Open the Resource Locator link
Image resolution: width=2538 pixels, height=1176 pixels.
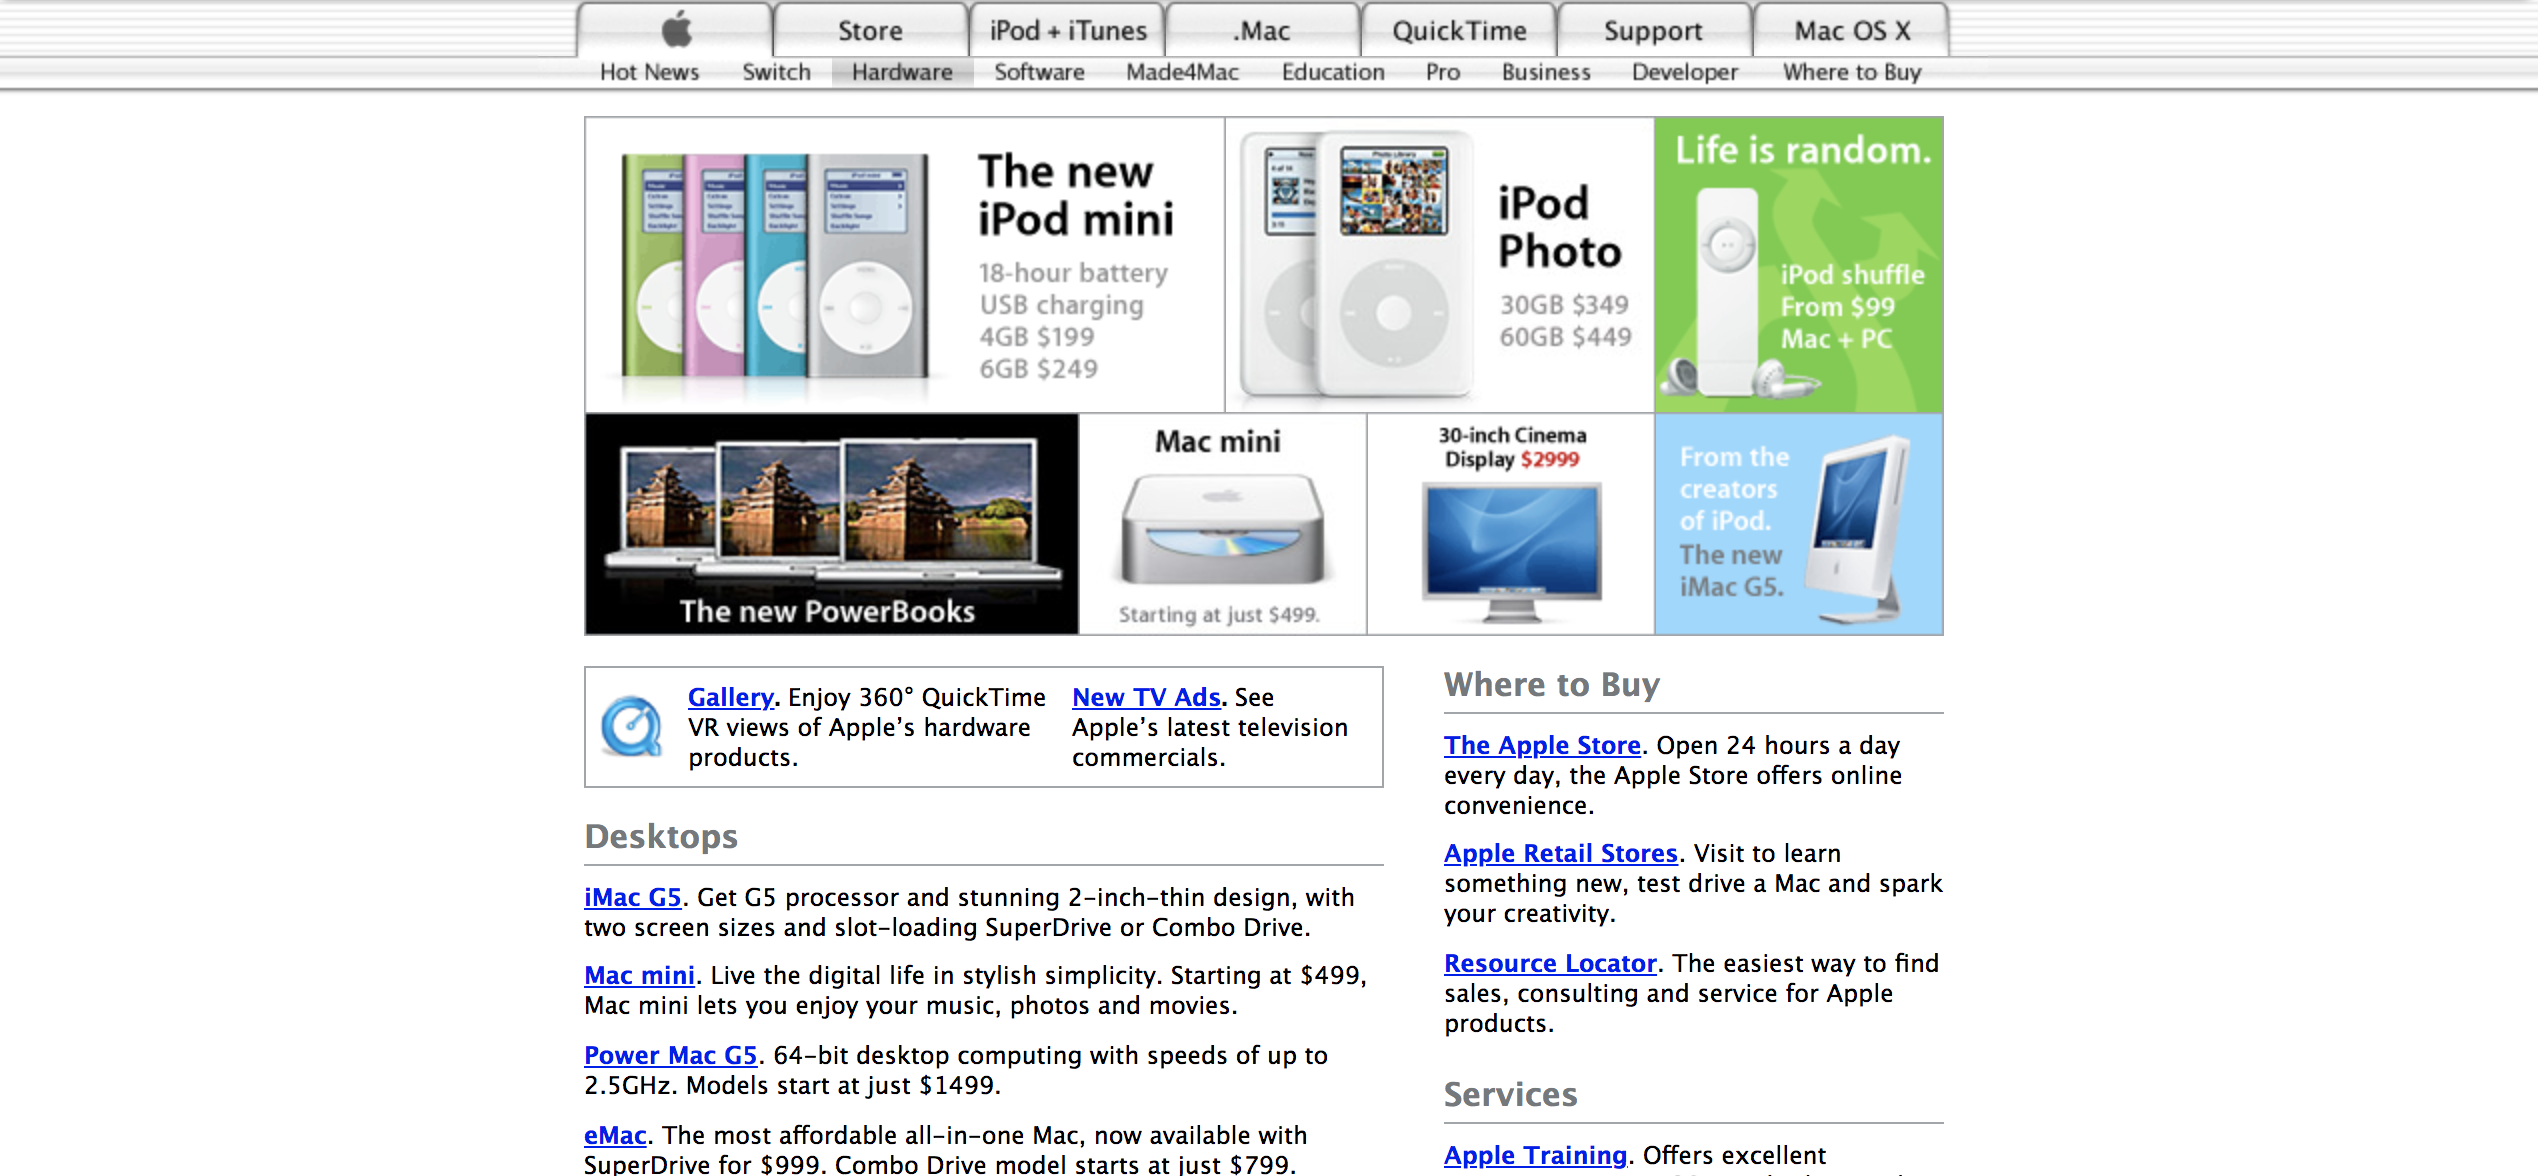point(1550,963)
